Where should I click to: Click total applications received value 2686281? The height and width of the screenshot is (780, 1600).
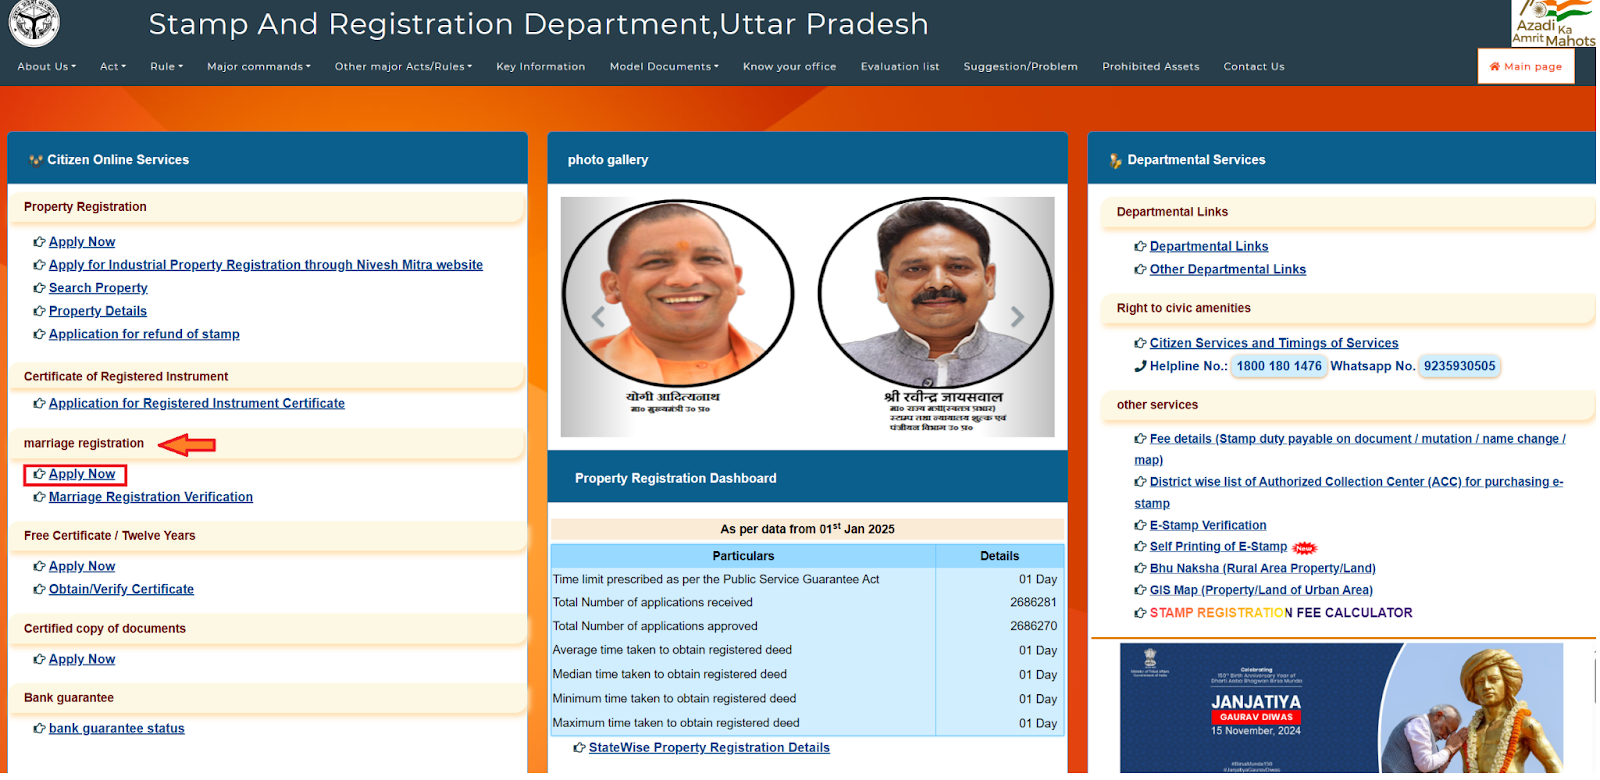[1033, 603]
